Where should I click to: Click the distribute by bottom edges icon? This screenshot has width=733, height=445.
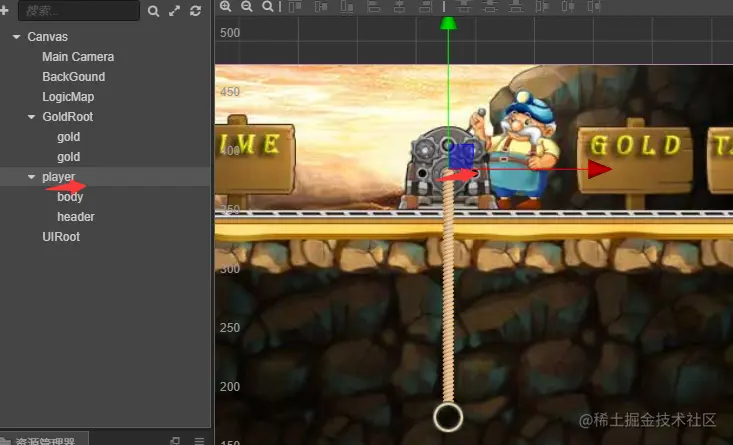(x=516, y=6)
